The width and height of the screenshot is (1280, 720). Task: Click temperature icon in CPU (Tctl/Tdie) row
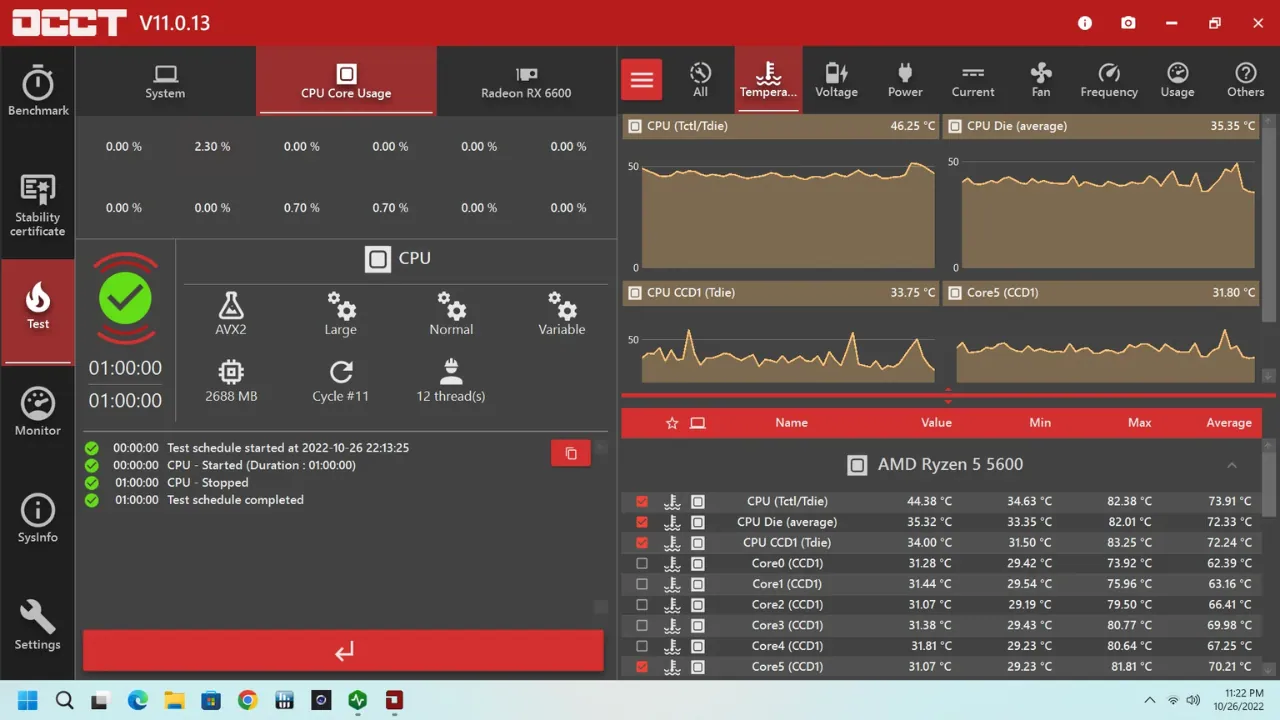[x=672, y=502]
